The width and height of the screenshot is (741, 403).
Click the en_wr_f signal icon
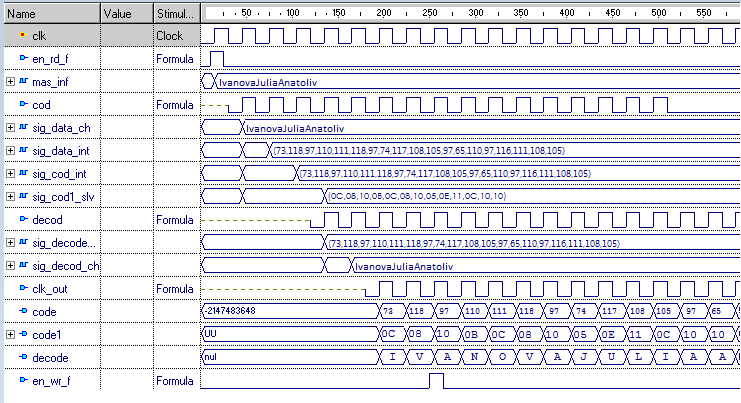tap(24, 380)
